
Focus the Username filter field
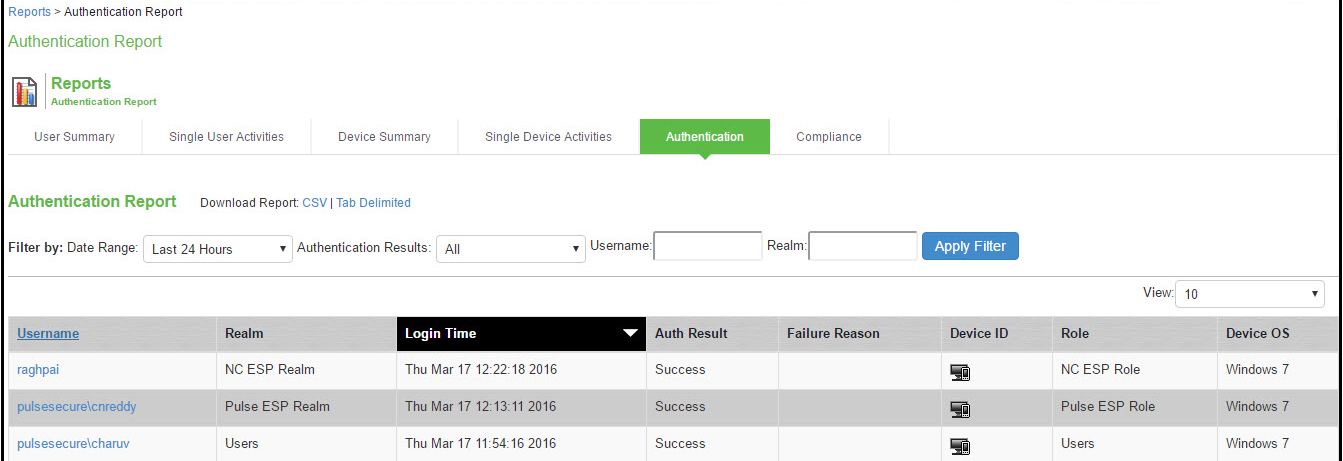coord(708,246)
